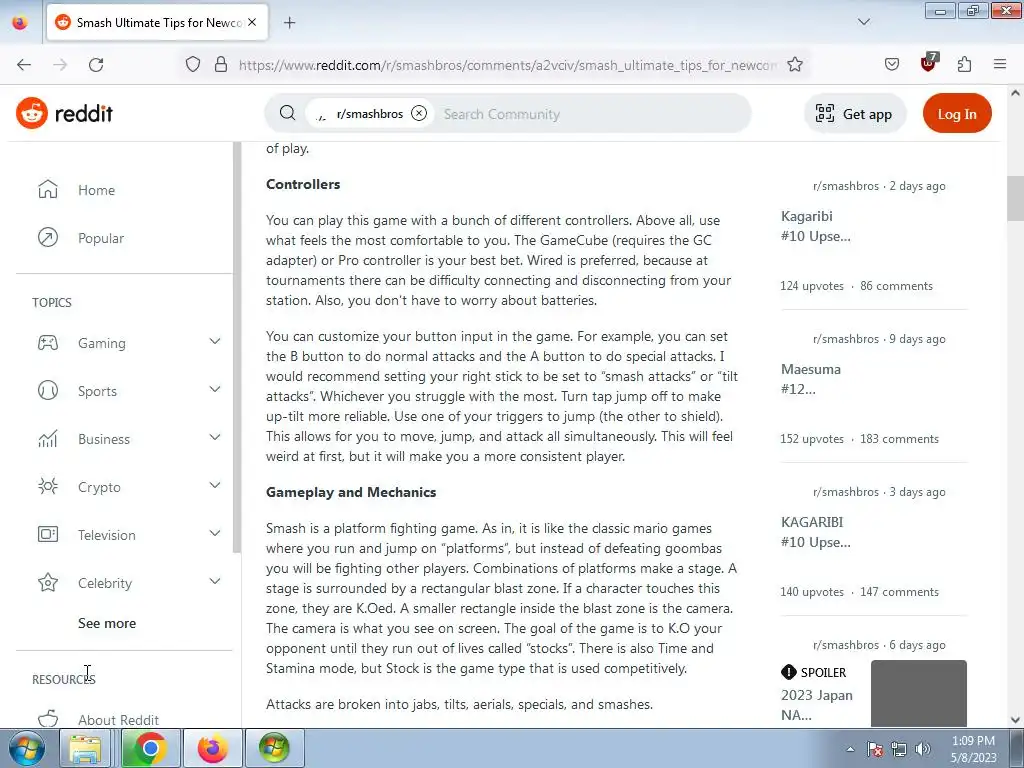Click the Reddit logo in the header
1024x768 pixels.
point(64,113)
